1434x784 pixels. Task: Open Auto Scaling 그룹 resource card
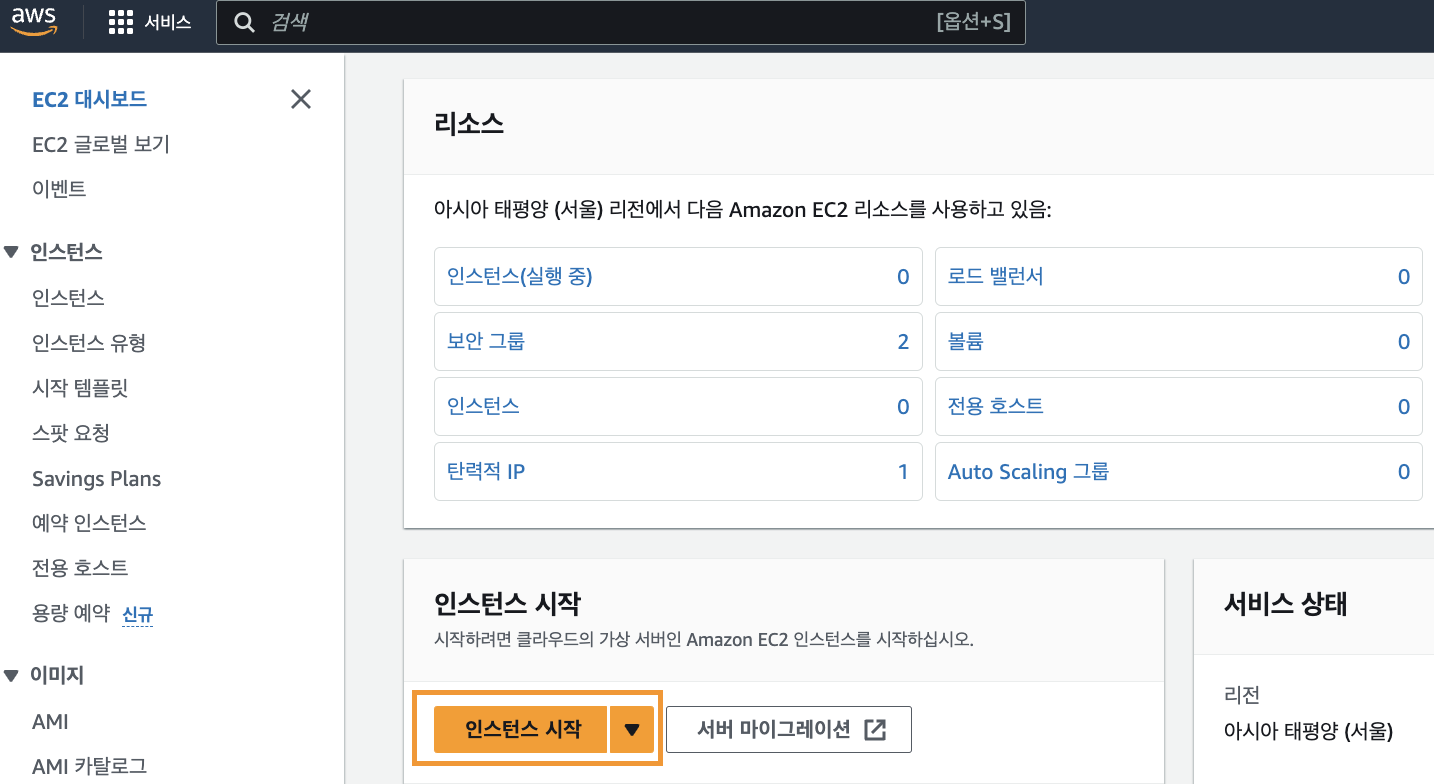click(1178, 471)
